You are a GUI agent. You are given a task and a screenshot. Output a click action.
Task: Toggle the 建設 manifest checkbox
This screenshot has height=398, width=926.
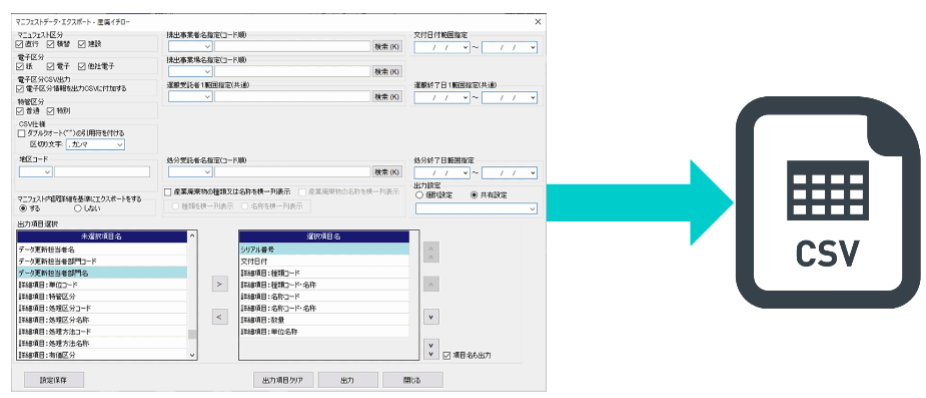click(x=81, y=44)
